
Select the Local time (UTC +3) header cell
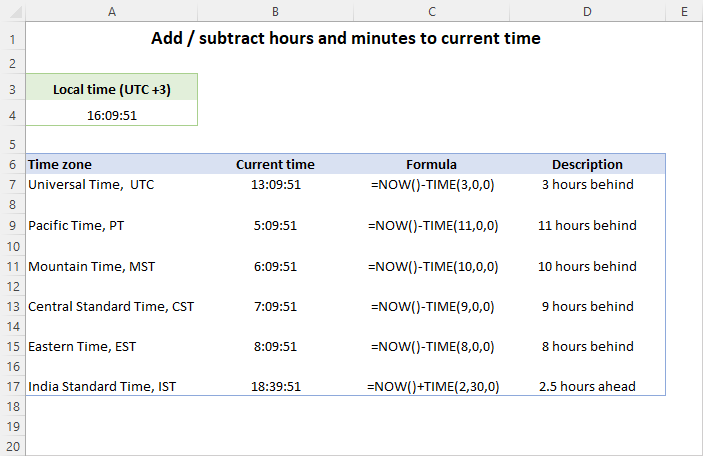coord(112,90)
